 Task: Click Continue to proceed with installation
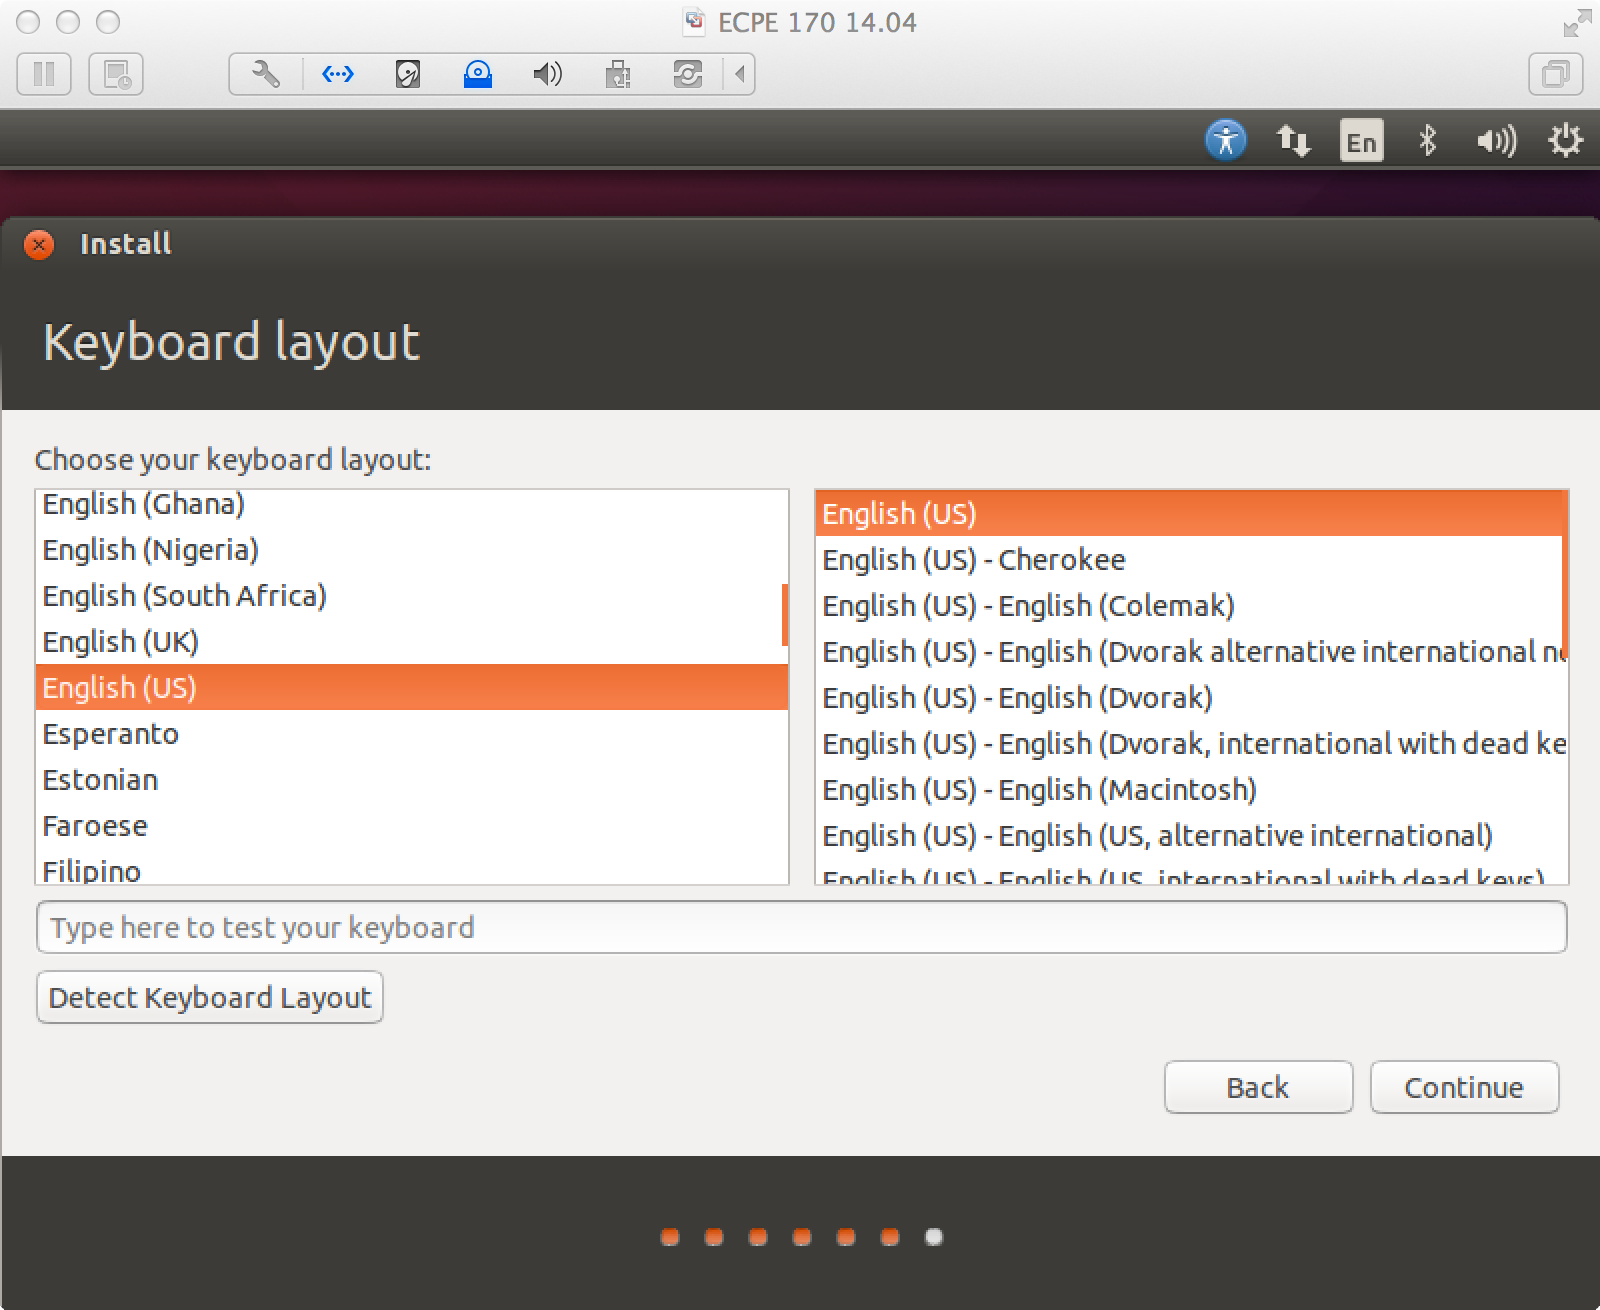[x=1464, y=1087]
